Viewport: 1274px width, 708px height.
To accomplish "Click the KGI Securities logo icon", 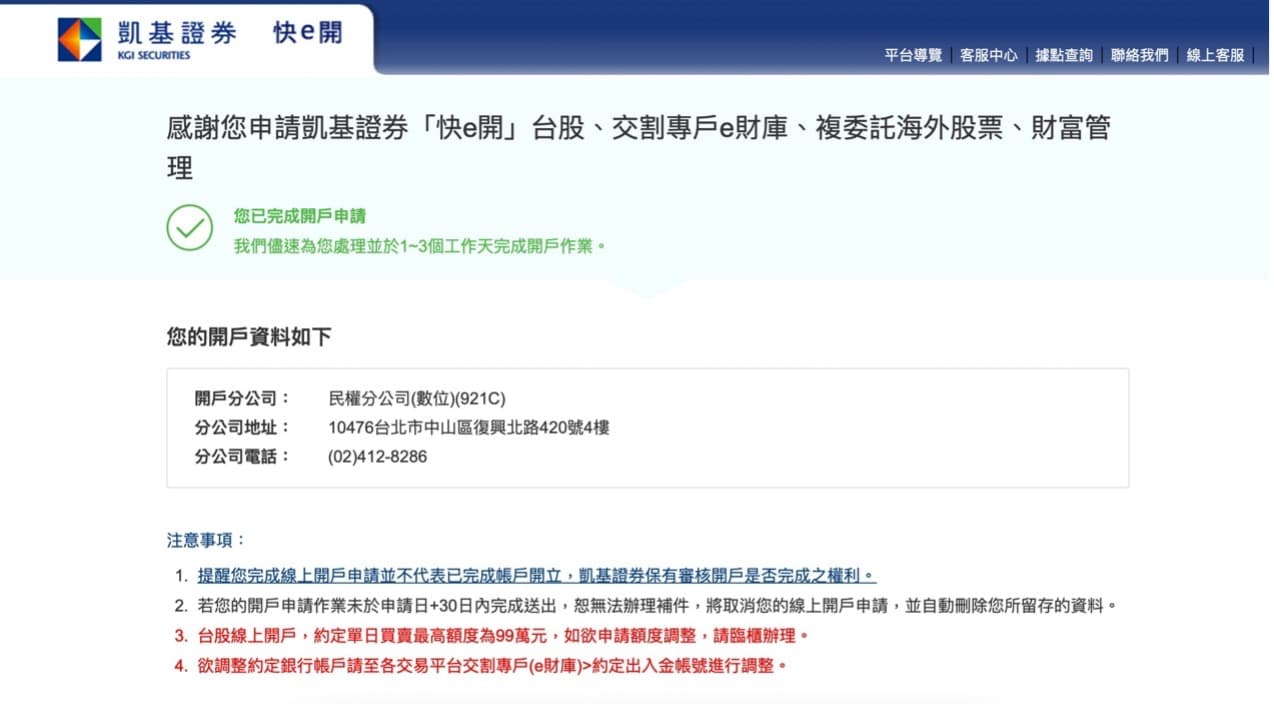I will [x=79, y=39].
